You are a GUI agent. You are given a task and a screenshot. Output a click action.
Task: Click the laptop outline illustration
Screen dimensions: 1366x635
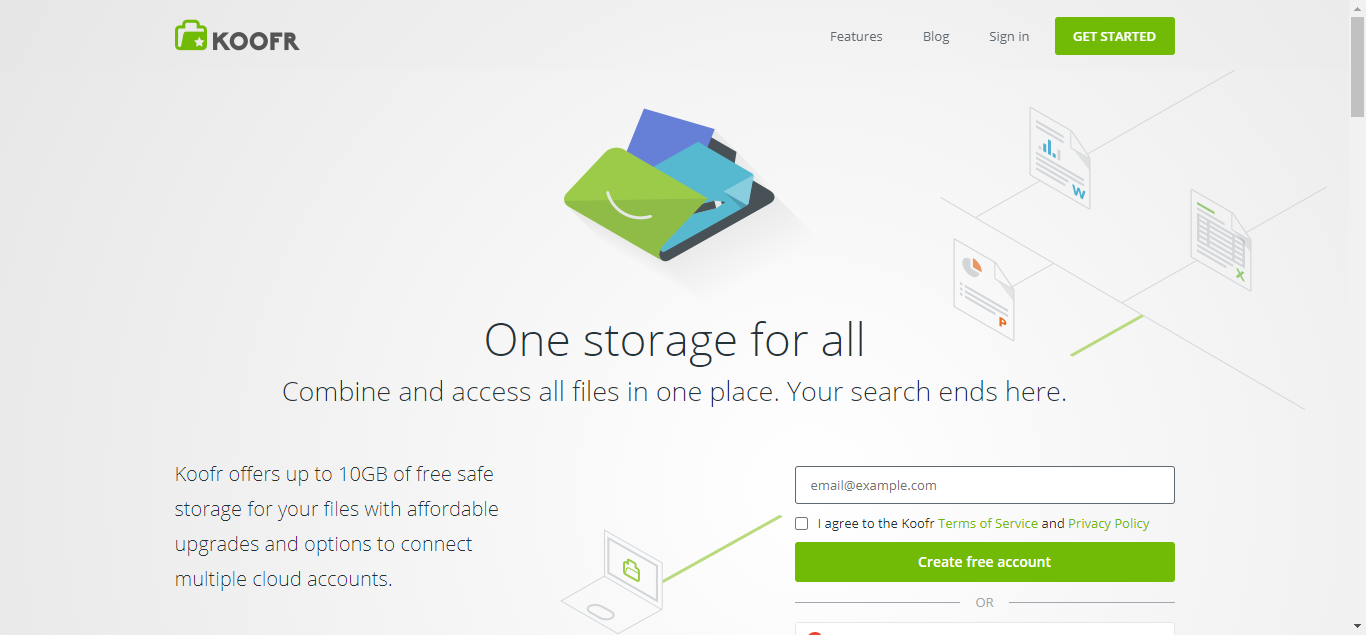tap(614, 582)
